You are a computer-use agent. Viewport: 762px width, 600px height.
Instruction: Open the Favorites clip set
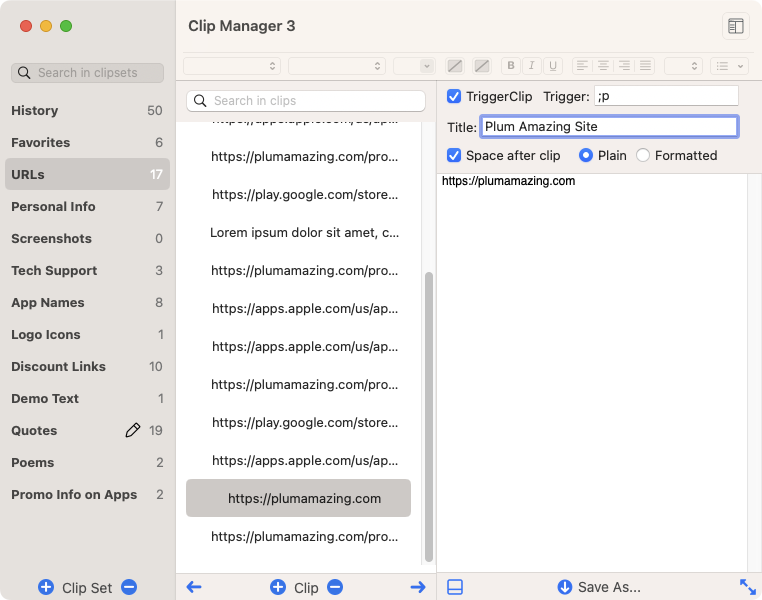coord(87,142)
